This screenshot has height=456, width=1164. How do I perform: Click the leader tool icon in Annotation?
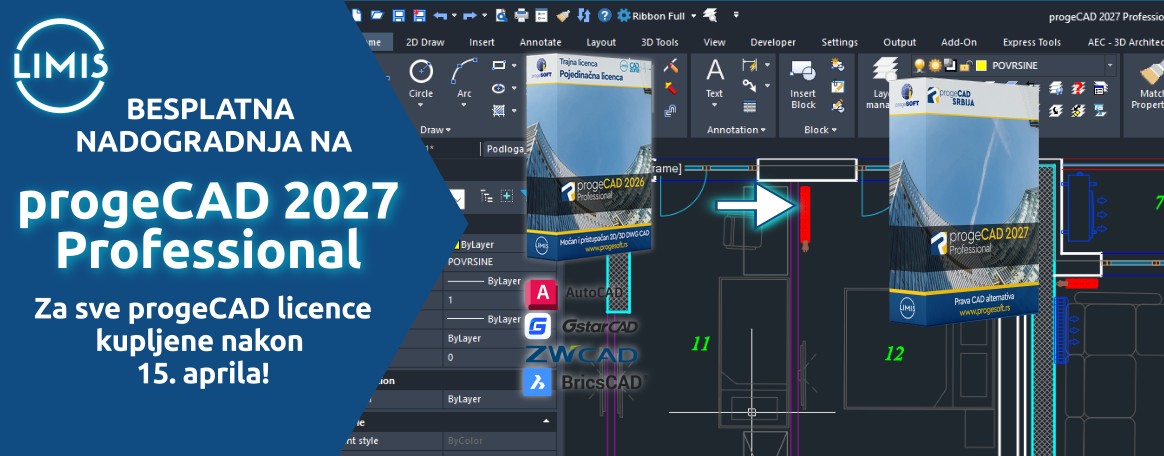click(x=750, y=86)
